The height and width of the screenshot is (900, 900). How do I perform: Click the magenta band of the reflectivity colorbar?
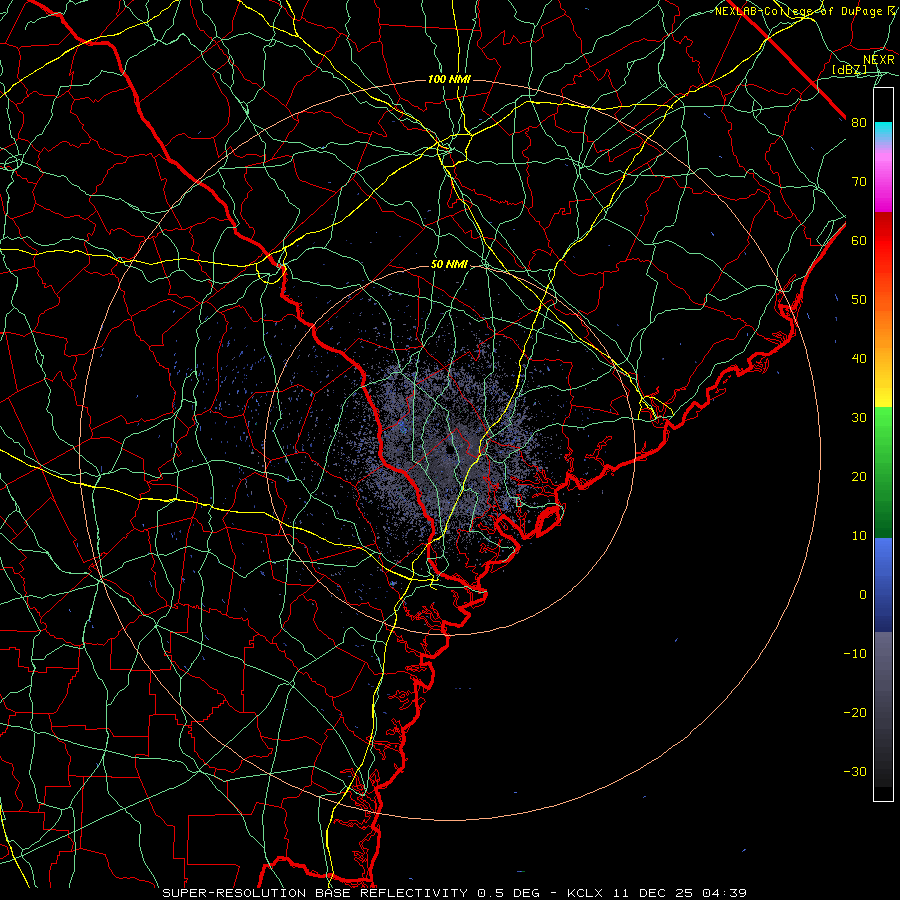[883, 183]
